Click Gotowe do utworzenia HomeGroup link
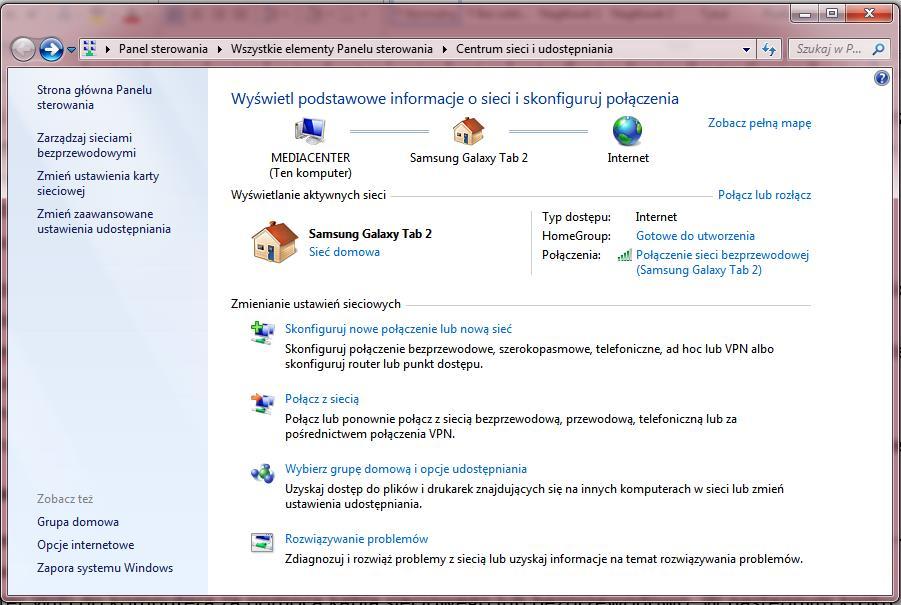Image resolution: width=901 pixels, height=605 pixels. [x=695, y=236]
